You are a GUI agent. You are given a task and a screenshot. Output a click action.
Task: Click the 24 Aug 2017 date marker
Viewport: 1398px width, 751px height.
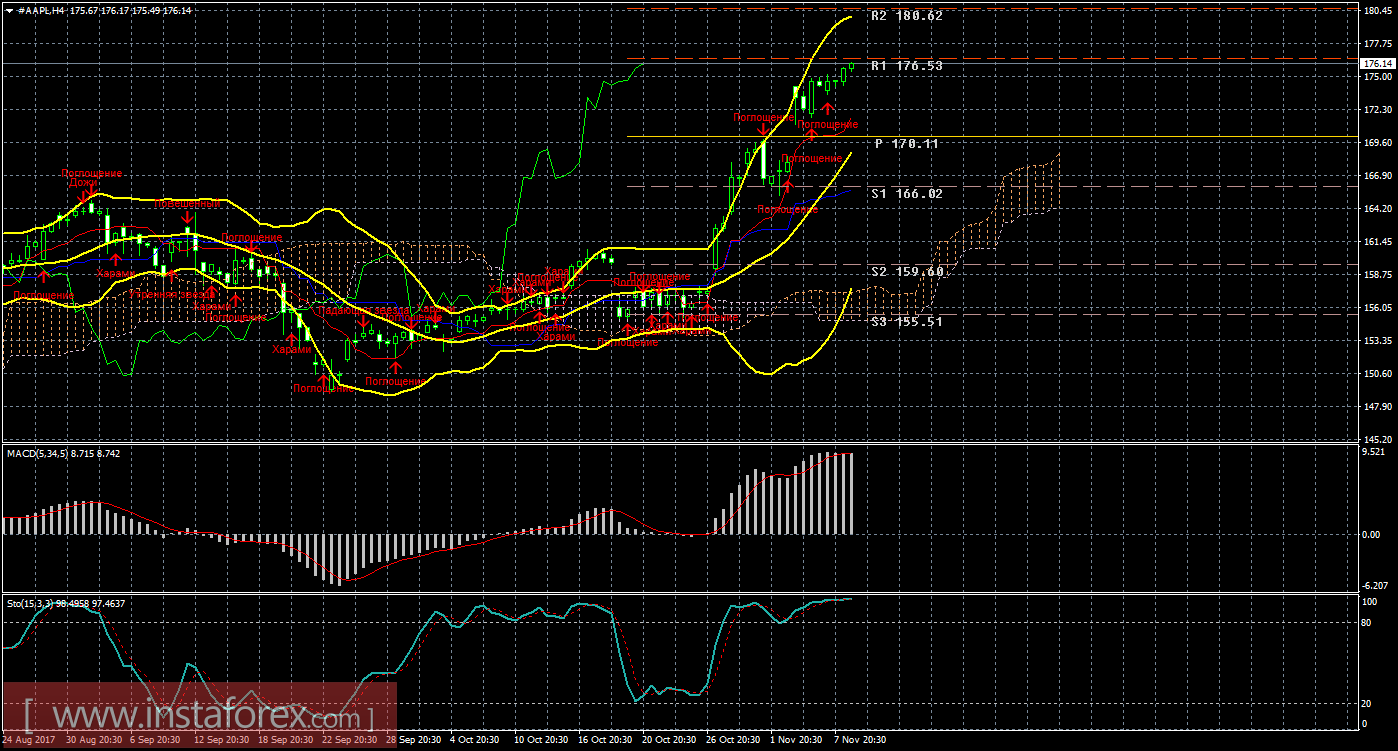click(30, 741)
